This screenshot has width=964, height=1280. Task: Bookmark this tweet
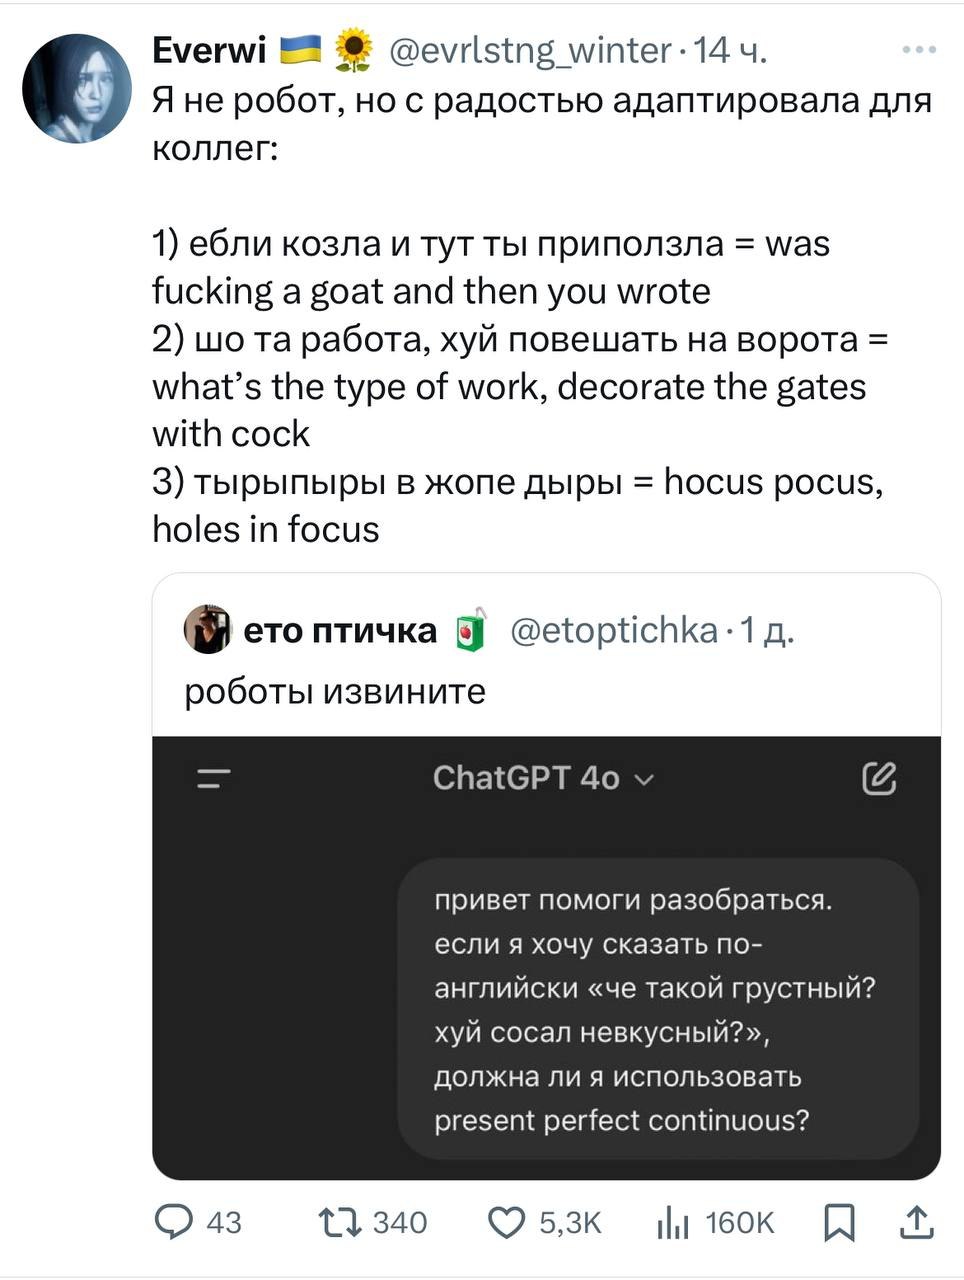tap(839, 1222)
